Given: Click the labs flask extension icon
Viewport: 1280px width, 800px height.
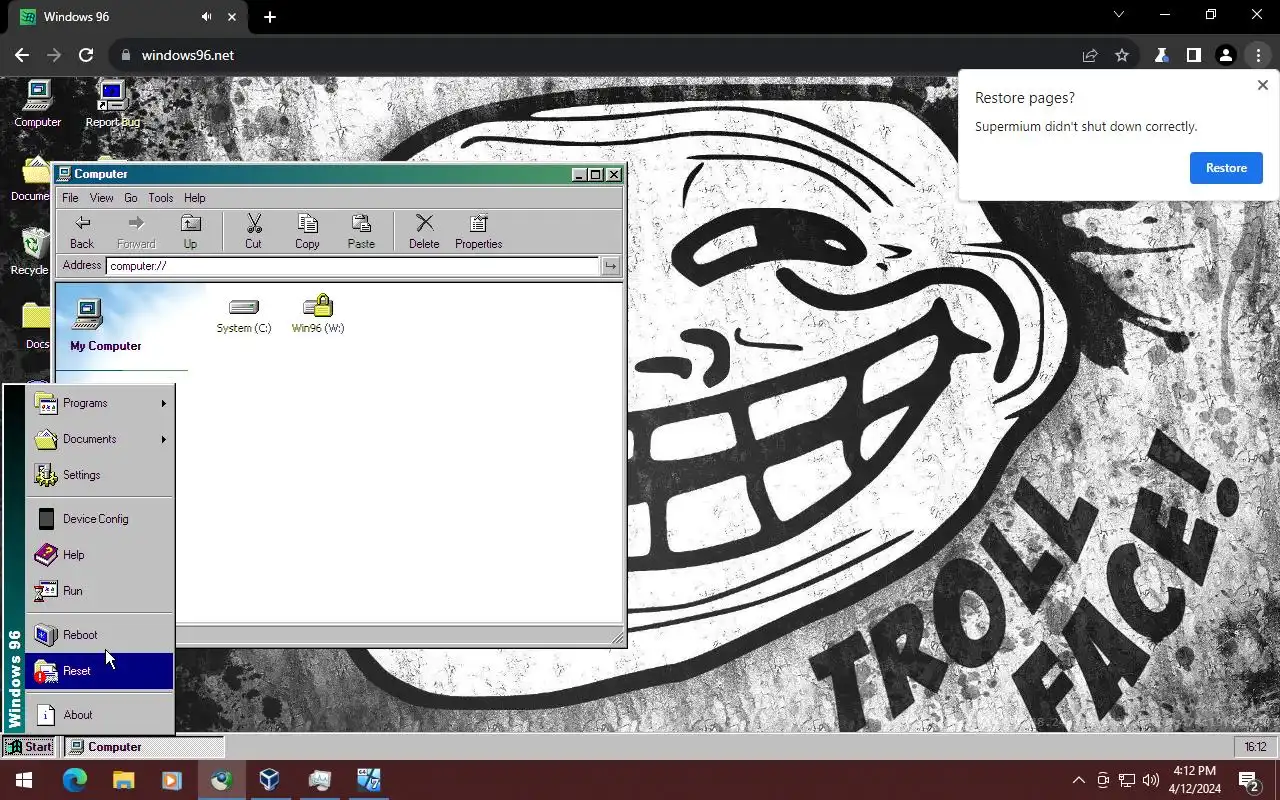Looking at the screenshot, I should click(x=1161, y=55).
